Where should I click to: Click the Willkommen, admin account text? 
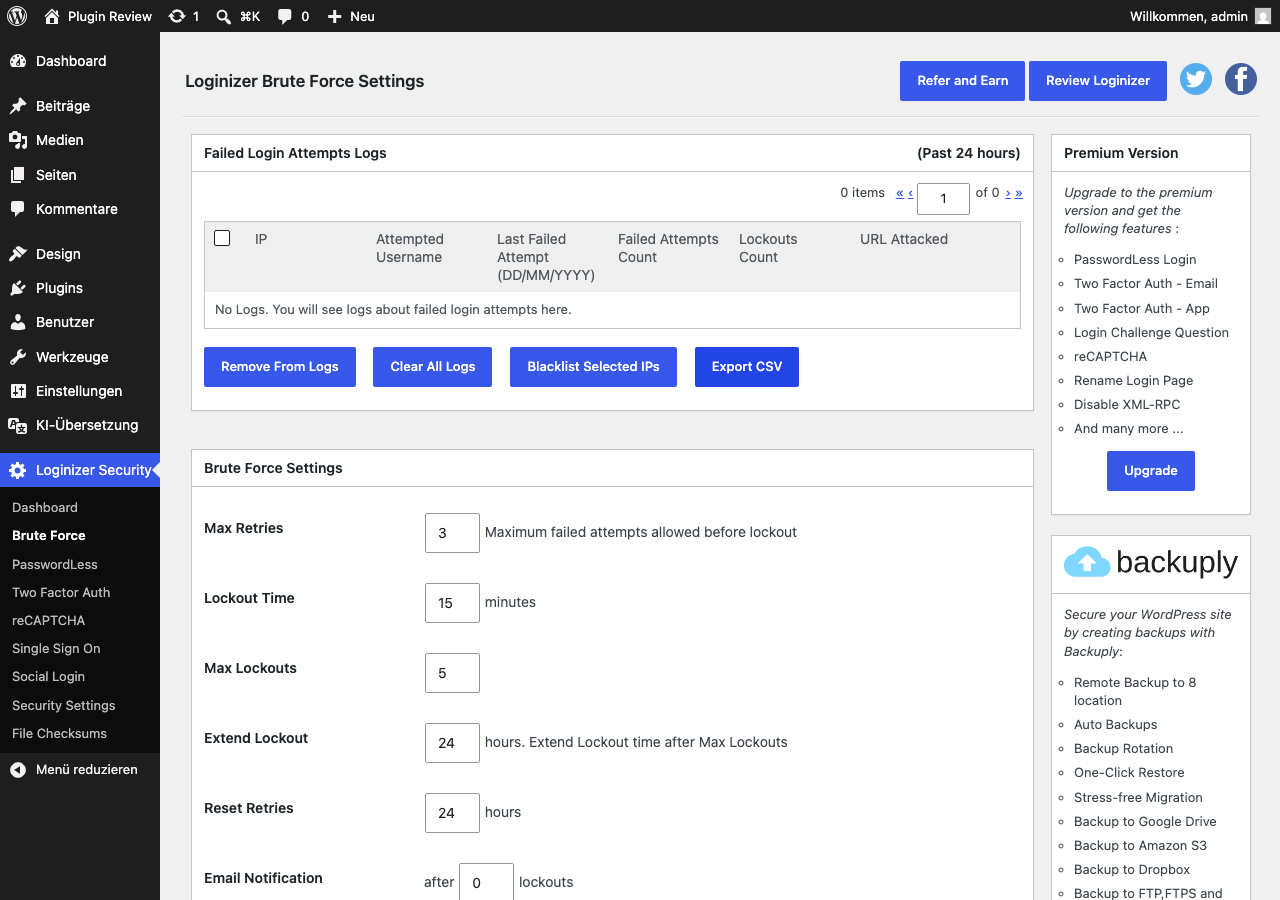tap(1188, 16)
